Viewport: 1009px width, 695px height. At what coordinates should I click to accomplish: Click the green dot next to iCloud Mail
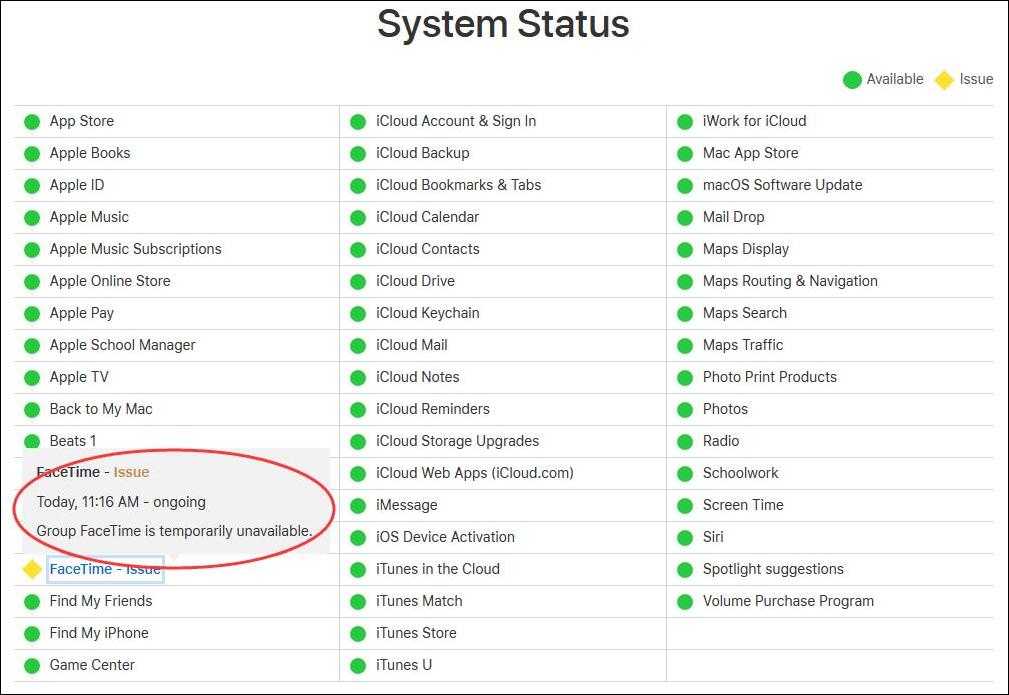click(358, 346)
